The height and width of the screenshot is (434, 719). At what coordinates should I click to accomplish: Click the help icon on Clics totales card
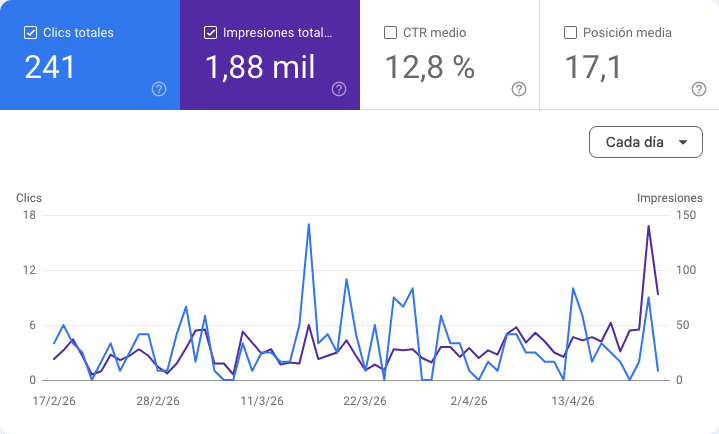159,89
